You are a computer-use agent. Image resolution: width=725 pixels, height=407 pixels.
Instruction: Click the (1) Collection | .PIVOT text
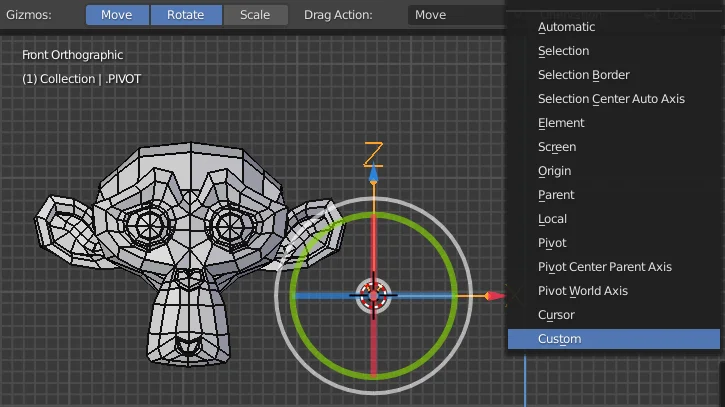pos(81,79)
